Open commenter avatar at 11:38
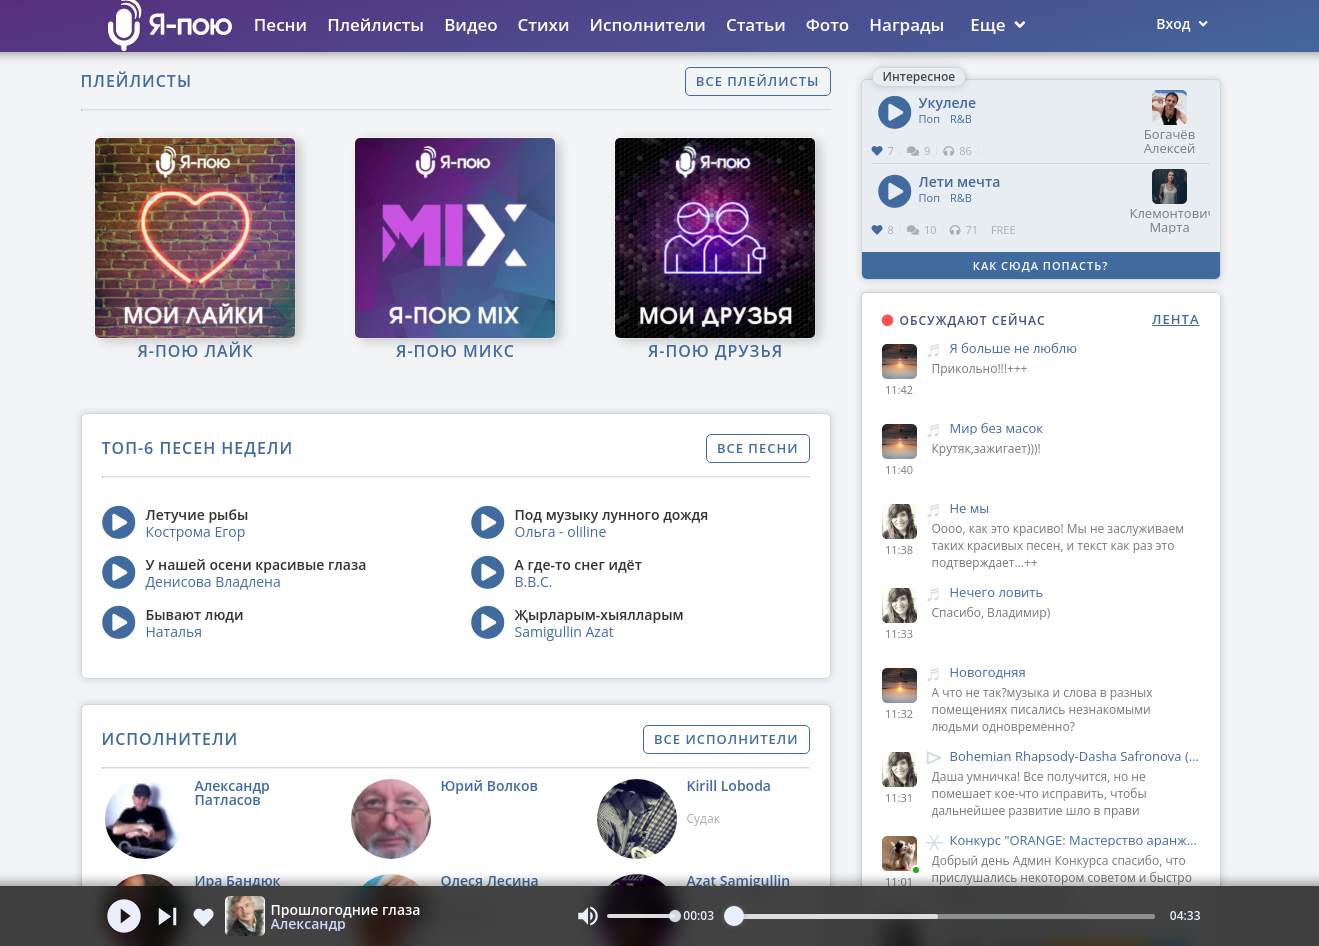1319x946 pixels. point(899,521)
